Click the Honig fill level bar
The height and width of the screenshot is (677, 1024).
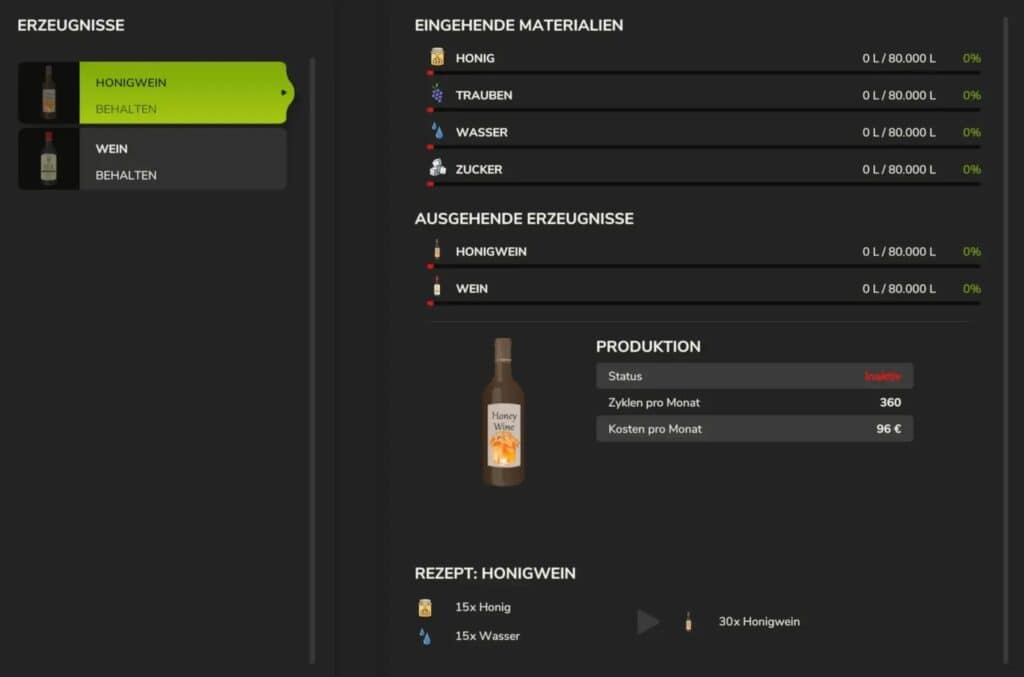click(x=700, y=71)
